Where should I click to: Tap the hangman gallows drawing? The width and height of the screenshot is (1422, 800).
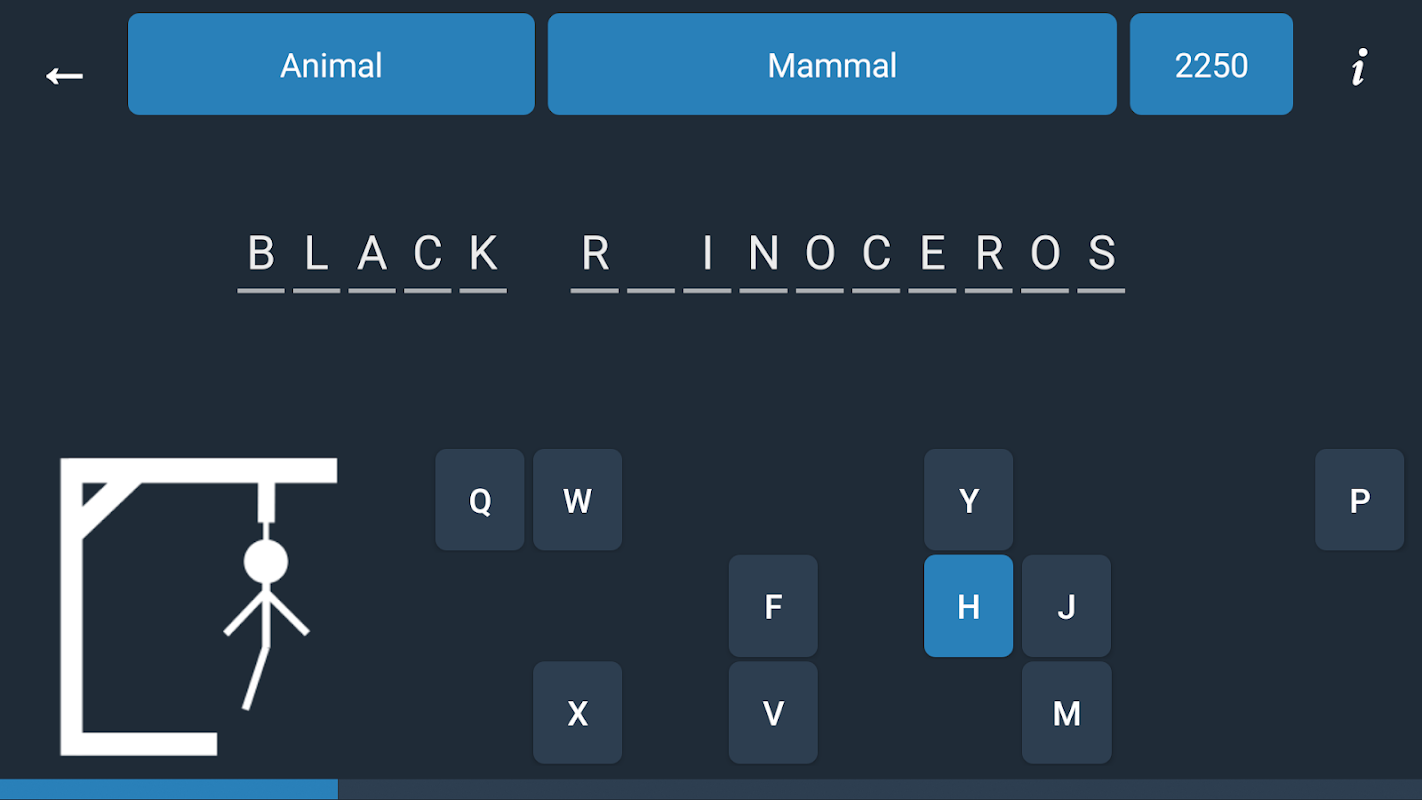tap(199, 606)
